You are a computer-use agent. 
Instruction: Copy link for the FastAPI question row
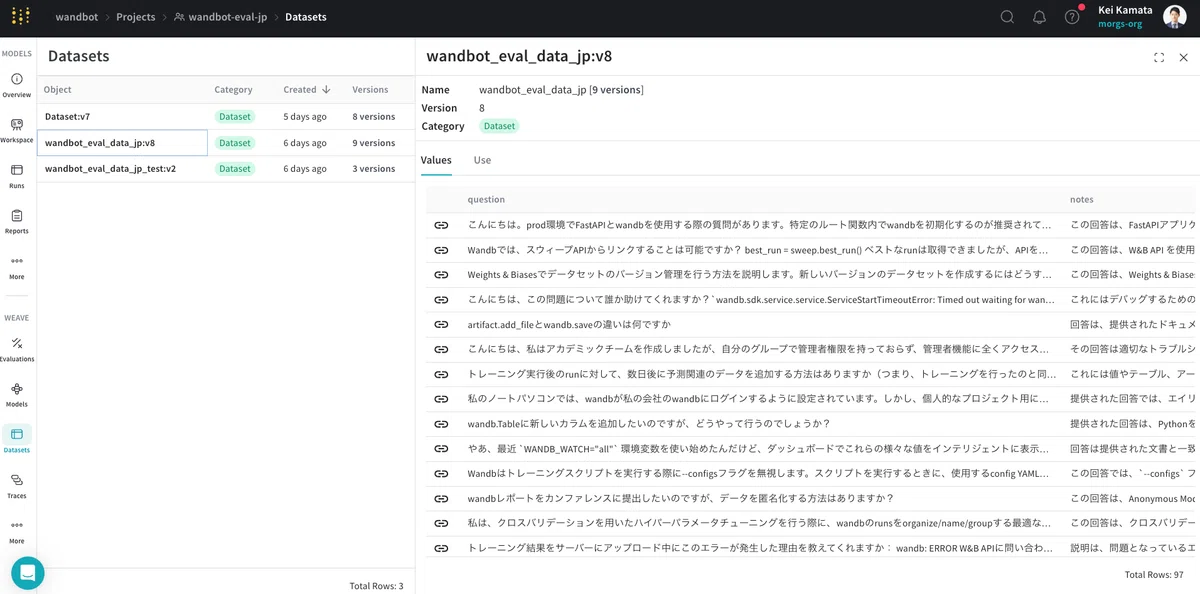(441, 225)
